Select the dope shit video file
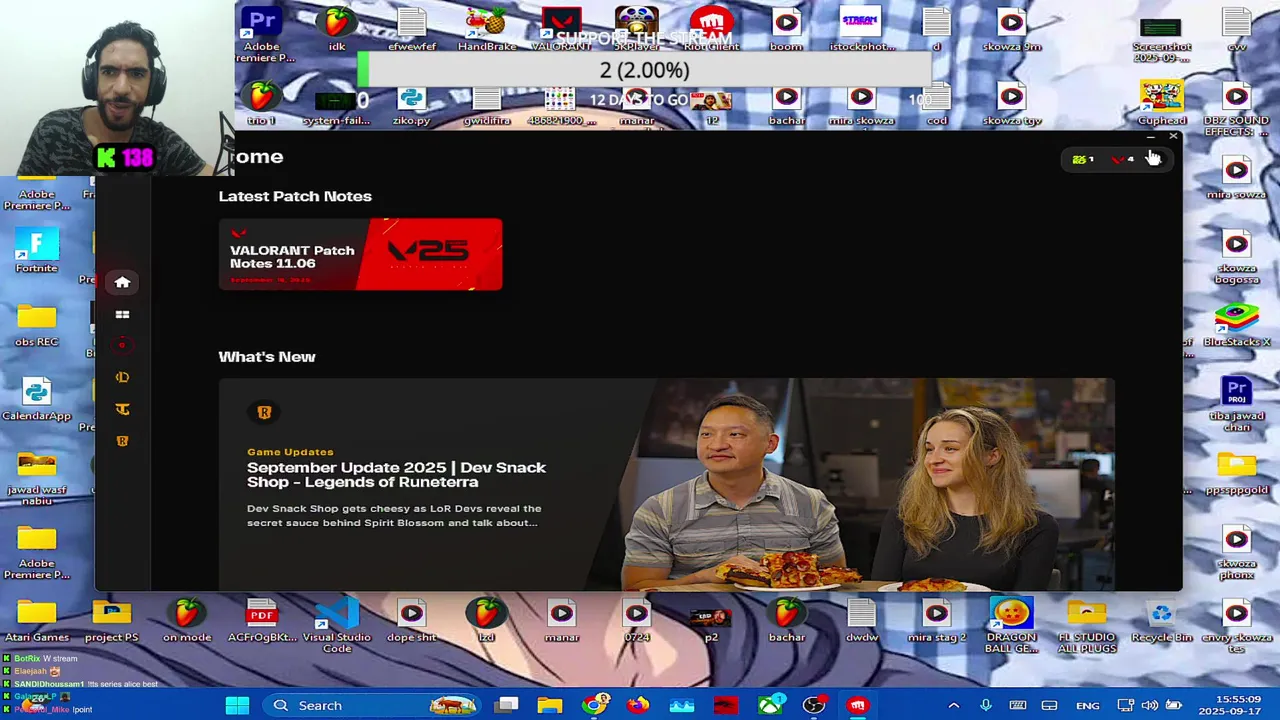This screenshot has width=1280, height=720. pyautogui.click(x=411, y=620)
